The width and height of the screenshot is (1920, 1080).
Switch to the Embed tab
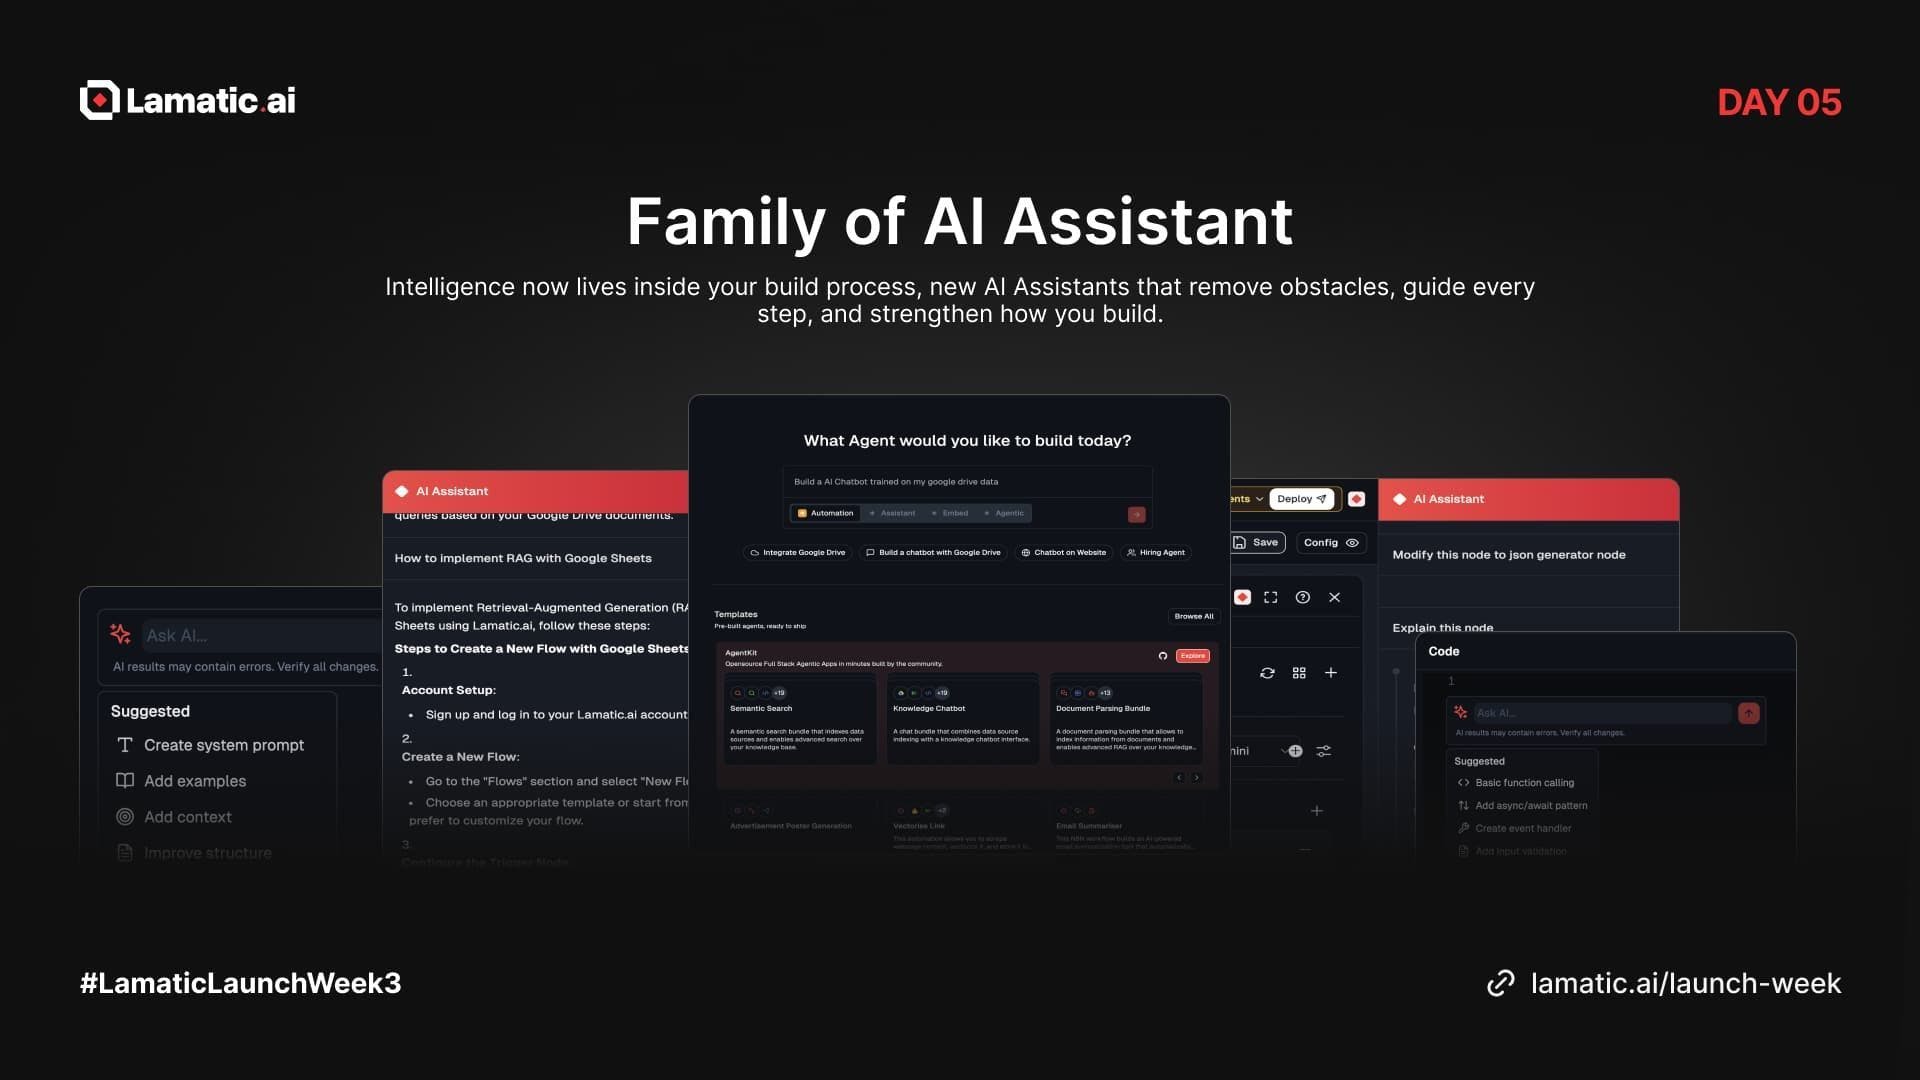(x=950, y=513)
